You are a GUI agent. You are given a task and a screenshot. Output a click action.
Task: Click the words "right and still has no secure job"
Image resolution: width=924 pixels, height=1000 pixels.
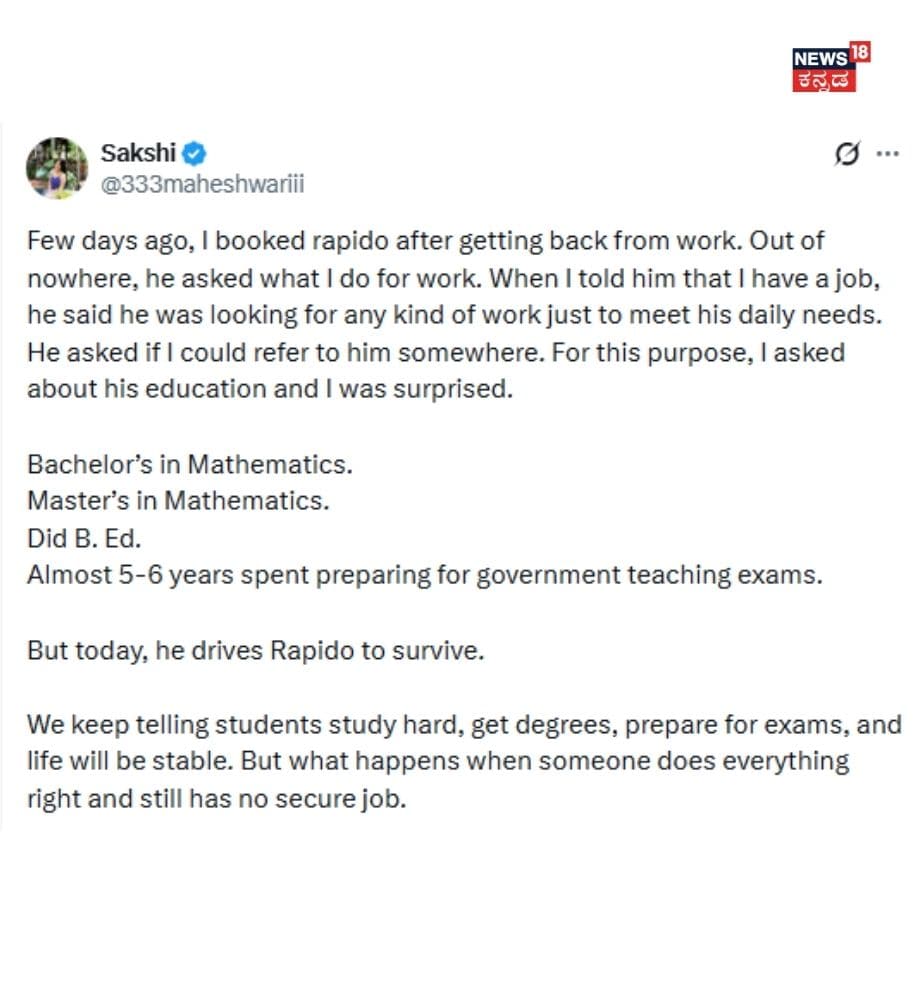217,800
